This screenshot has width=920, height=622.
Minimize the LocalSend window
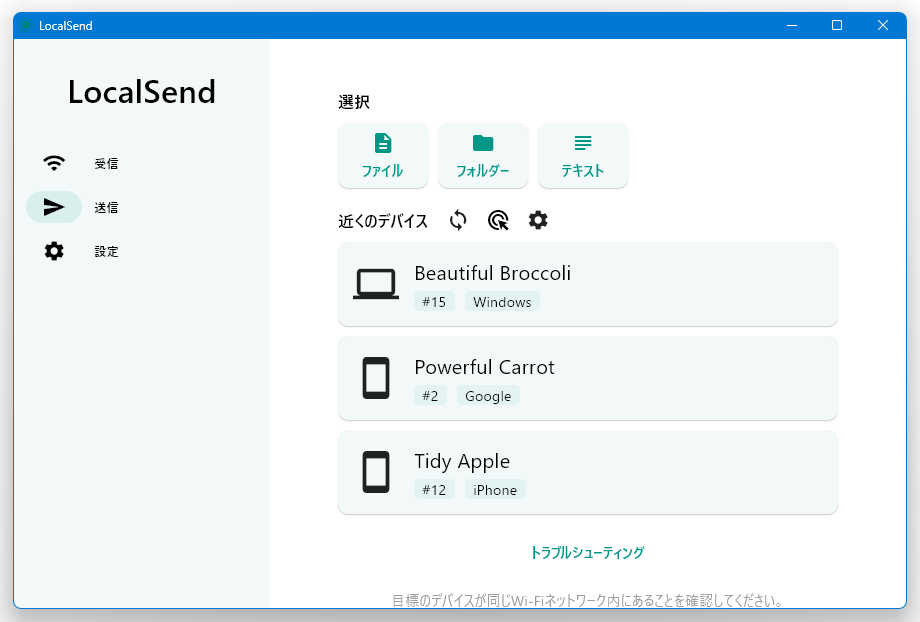click(x=792, y=25)
